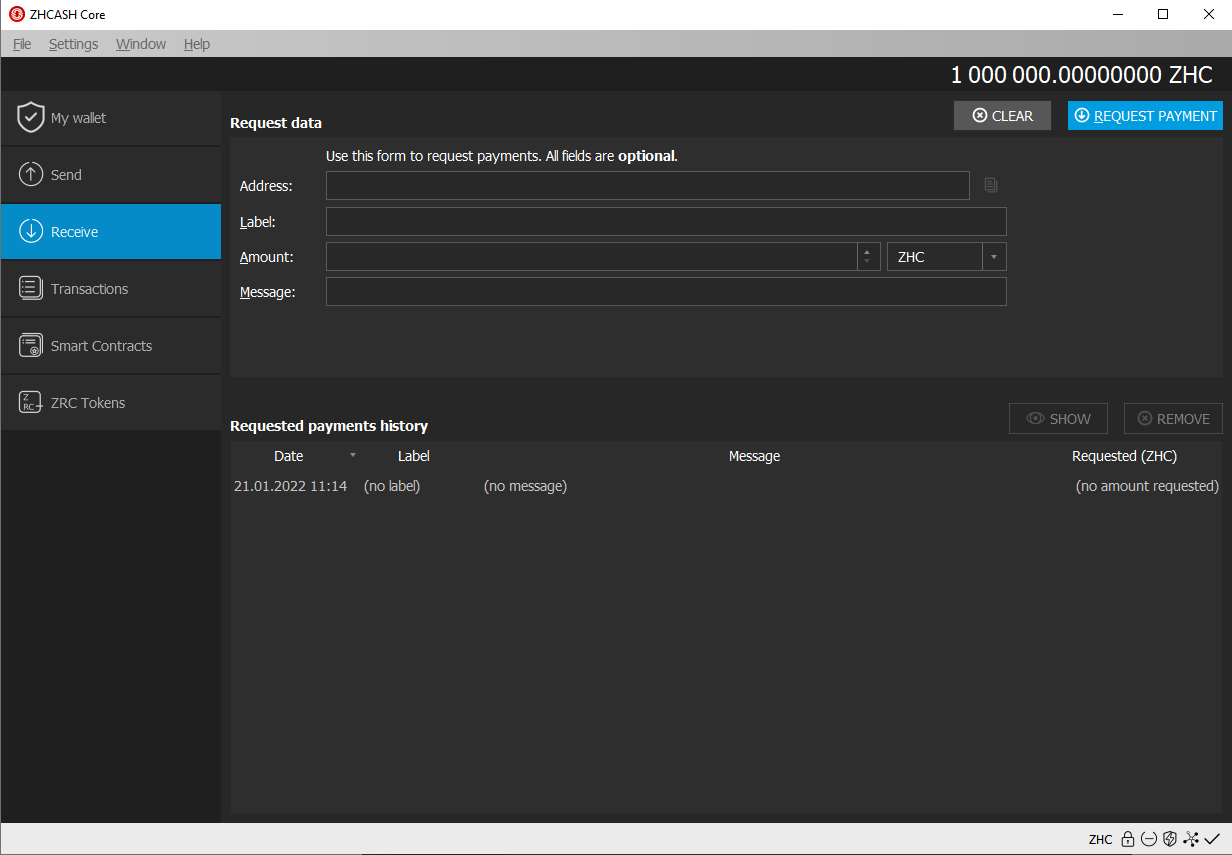Click the (no message) cell
The height and width of the screenshot is (855, 1232).
(525, 486)
